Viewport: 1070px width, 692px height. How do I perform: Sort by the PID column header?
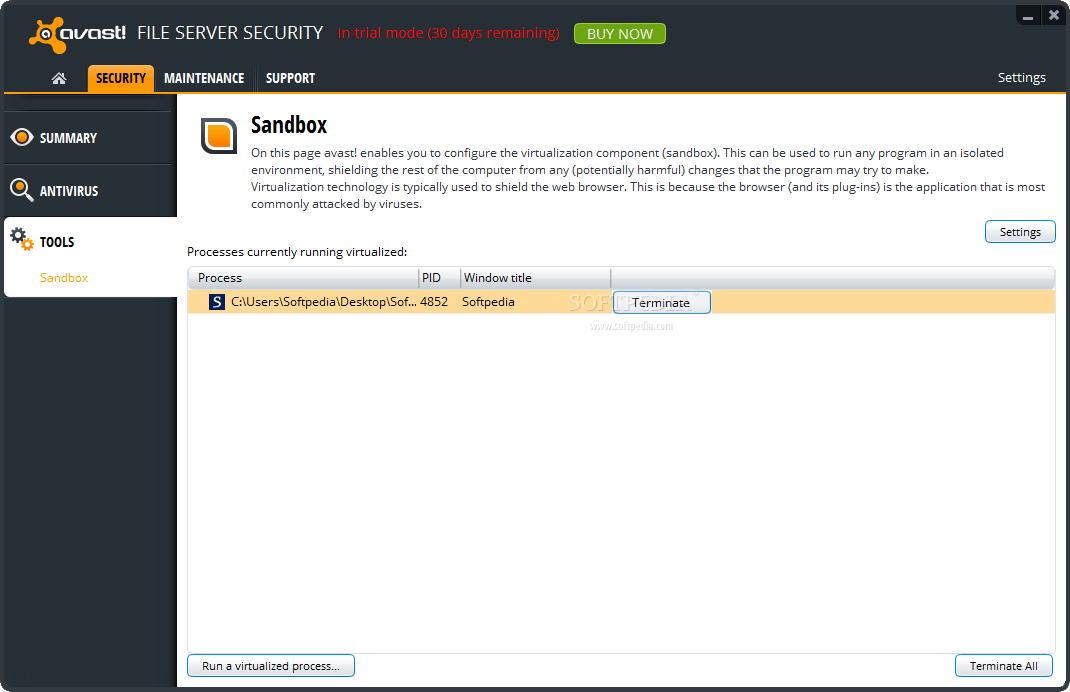pyautogui.click(x=439, y=278)
